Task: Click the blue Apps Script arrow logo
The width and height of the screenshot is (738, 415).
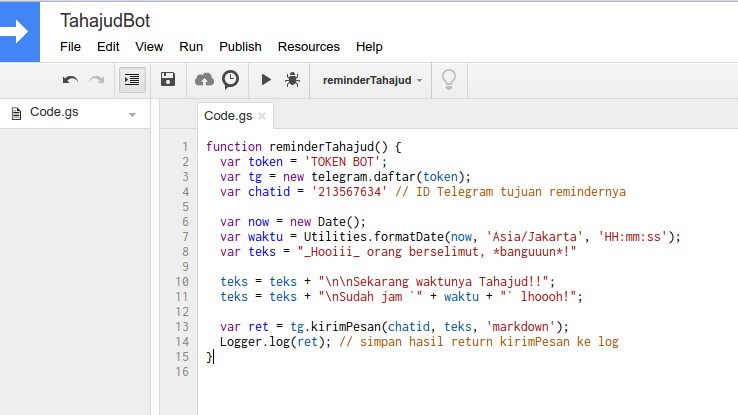Action: (18, 31)
